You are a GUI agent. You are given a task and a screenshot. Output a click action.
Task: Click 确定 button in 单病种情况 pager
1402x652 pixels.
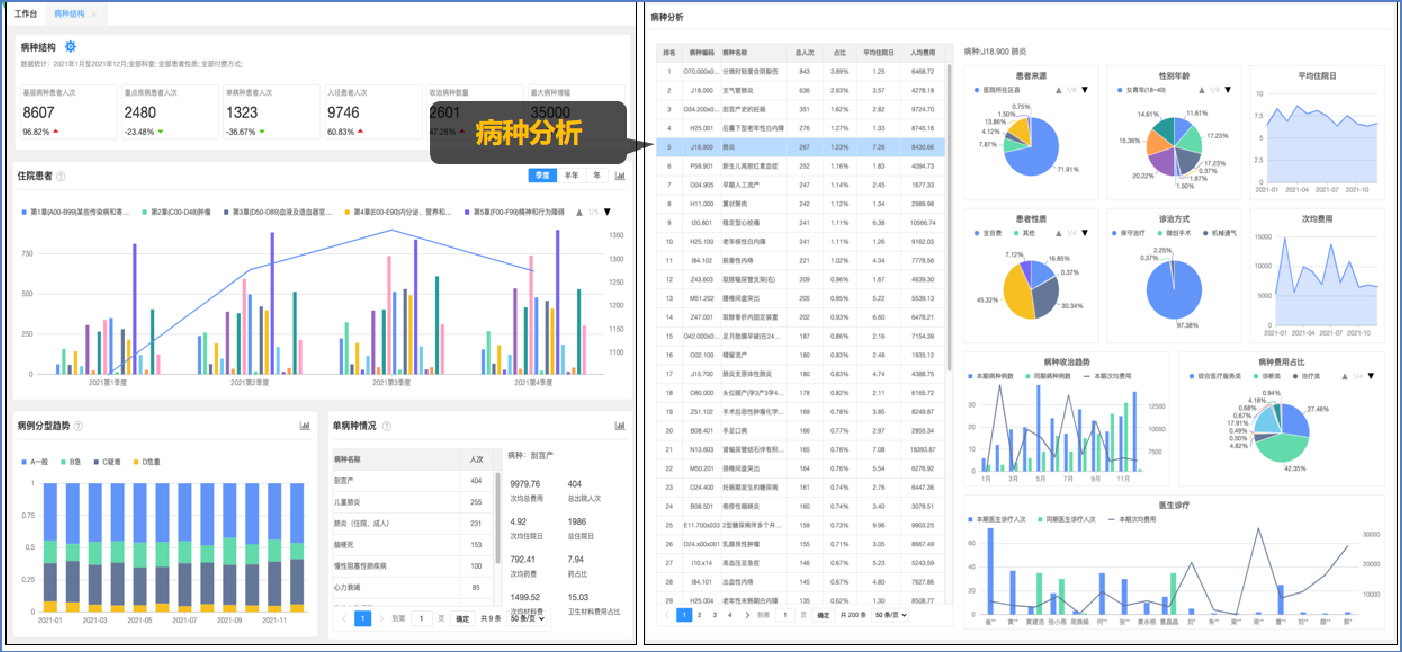tap(463, 619)
